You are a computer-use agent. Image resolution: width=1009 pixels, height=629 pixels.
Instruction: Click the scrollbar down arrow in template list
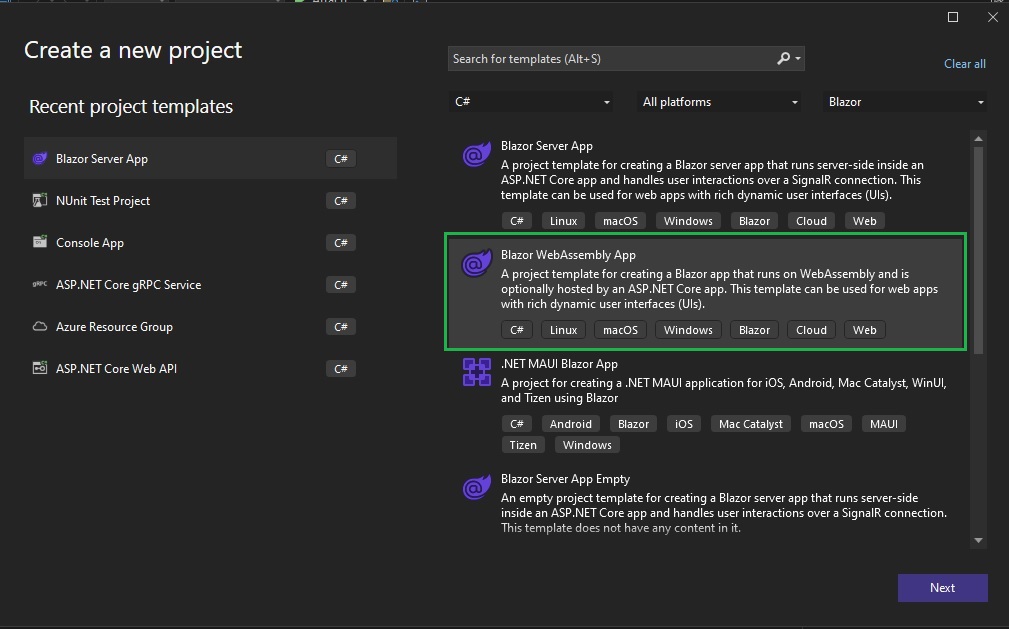coord(978,541)
